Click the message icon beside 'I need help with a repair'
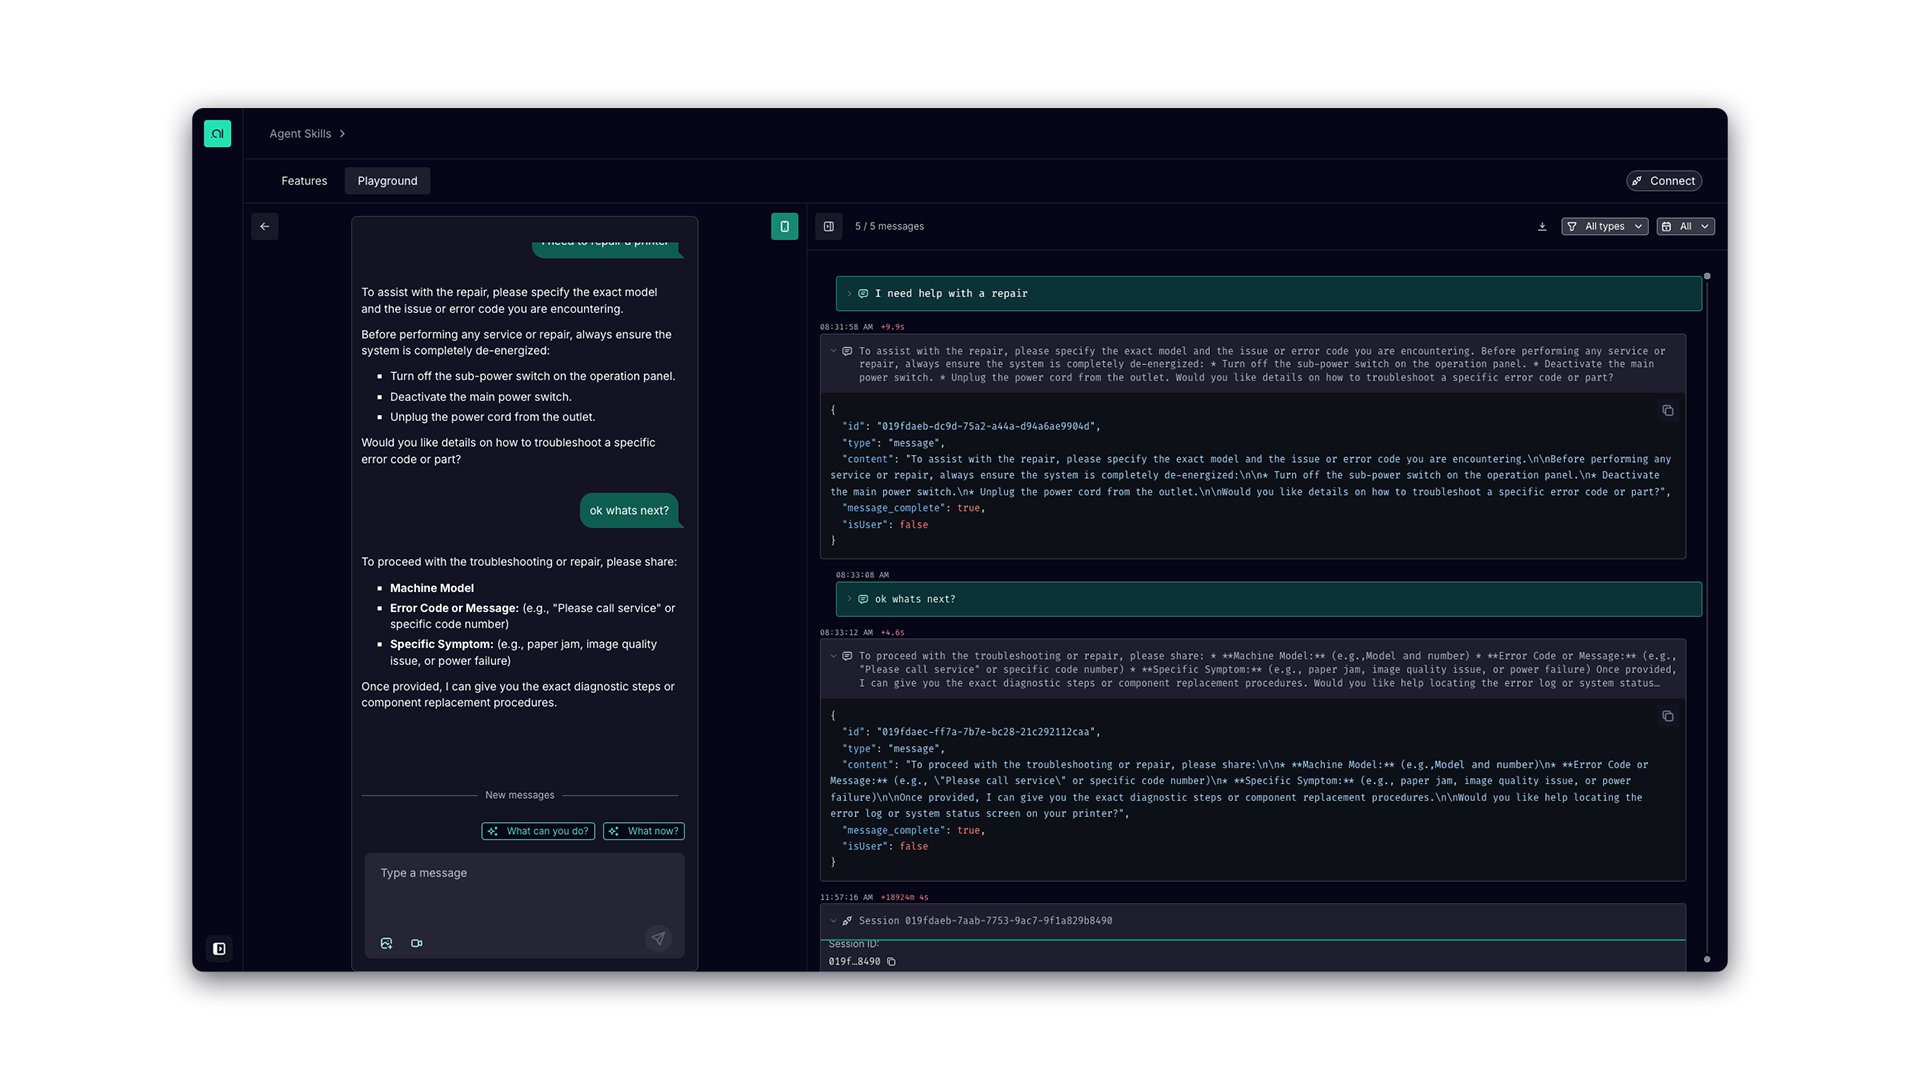 pos(863,294)
